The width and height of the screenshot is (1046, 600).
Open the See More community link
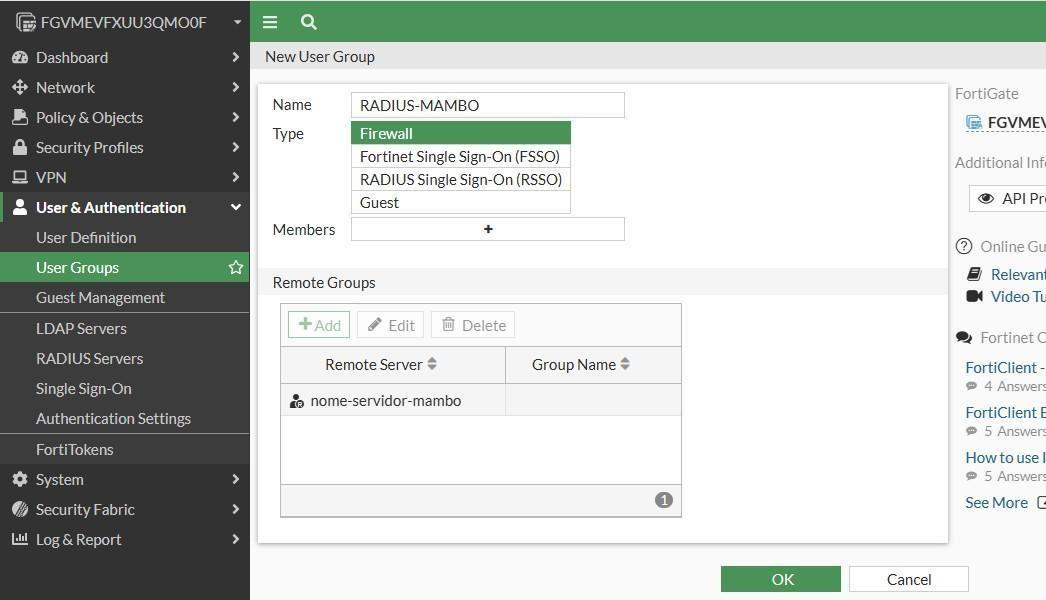[x=997, y=503]
